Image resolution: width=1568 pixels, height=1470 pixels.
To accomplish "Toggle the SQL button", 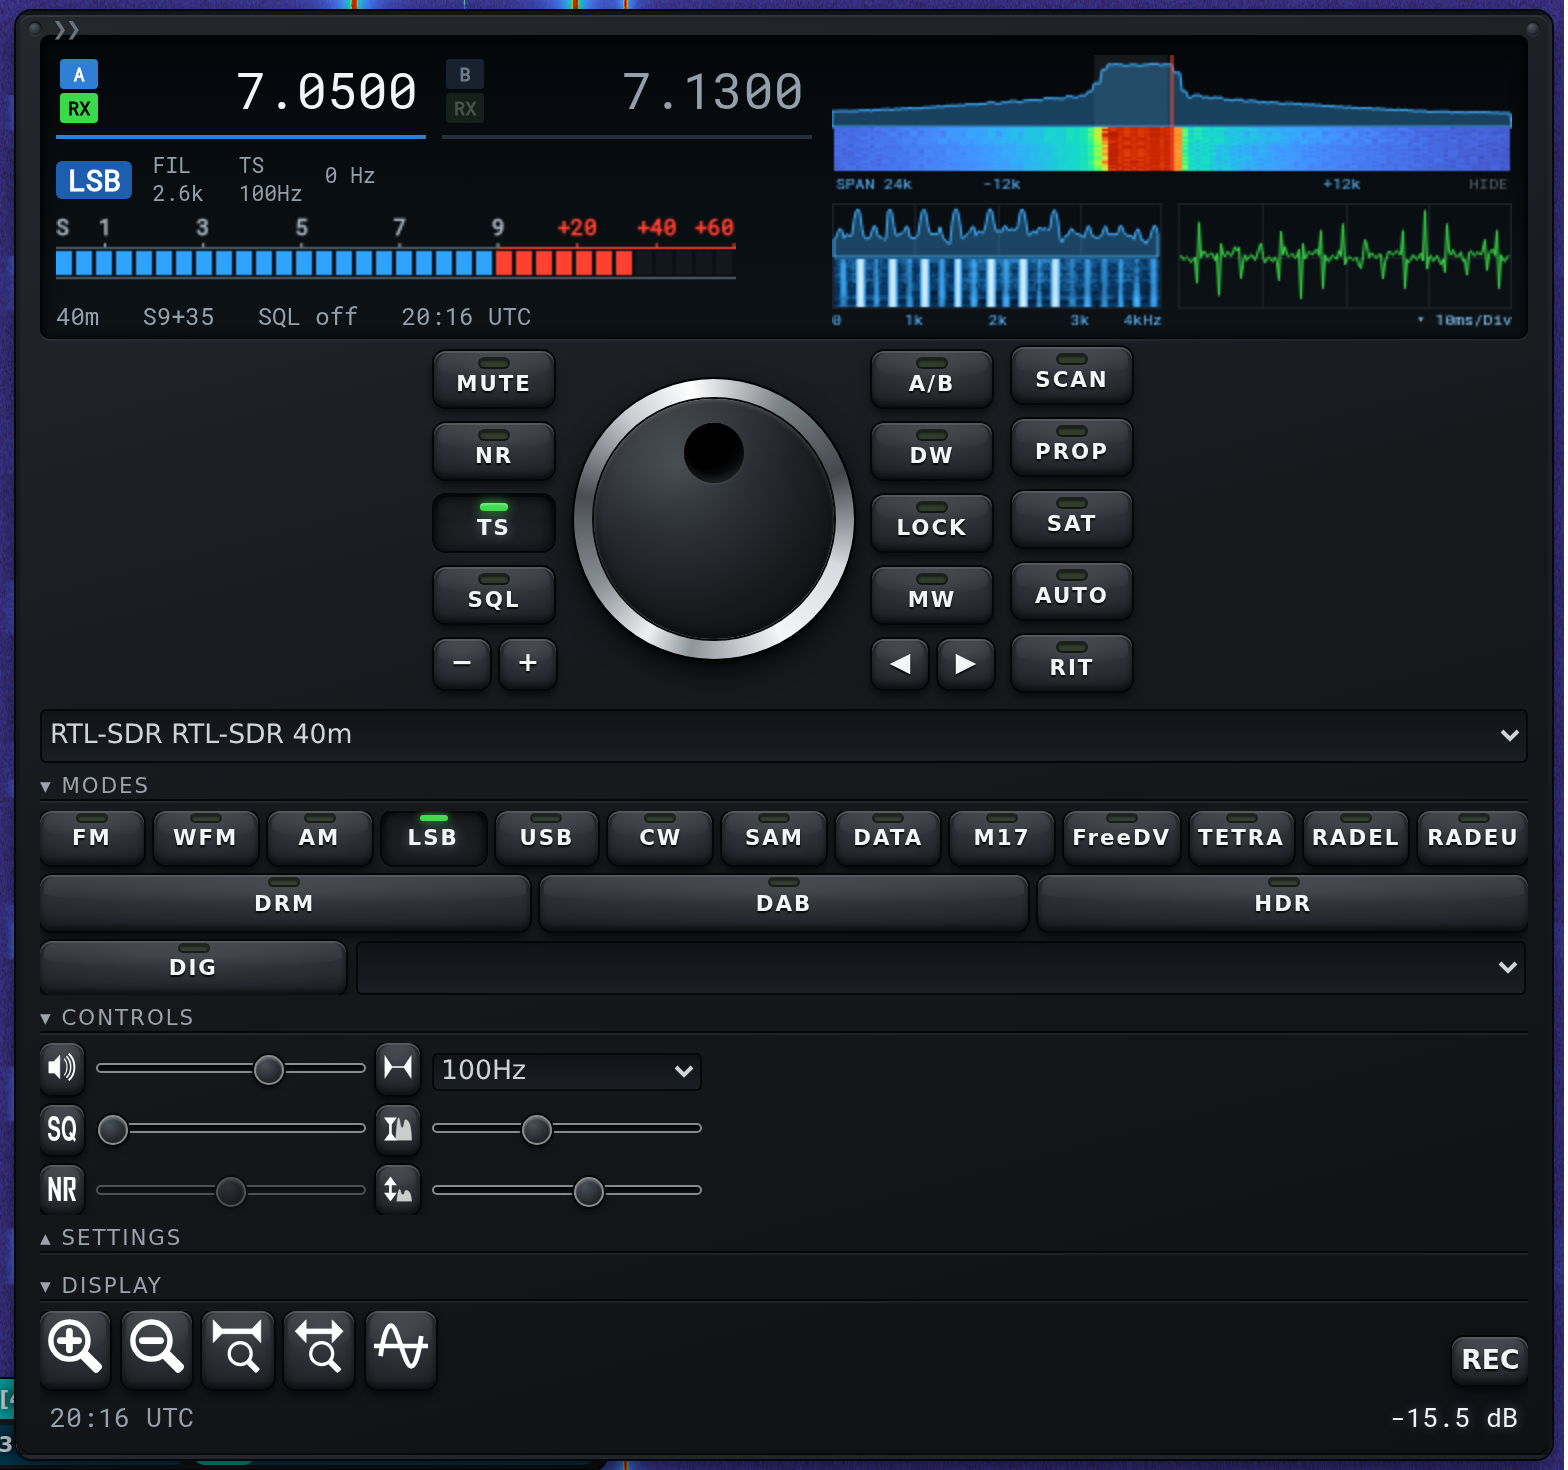I will pyautogui.click(x=494, y=595).
